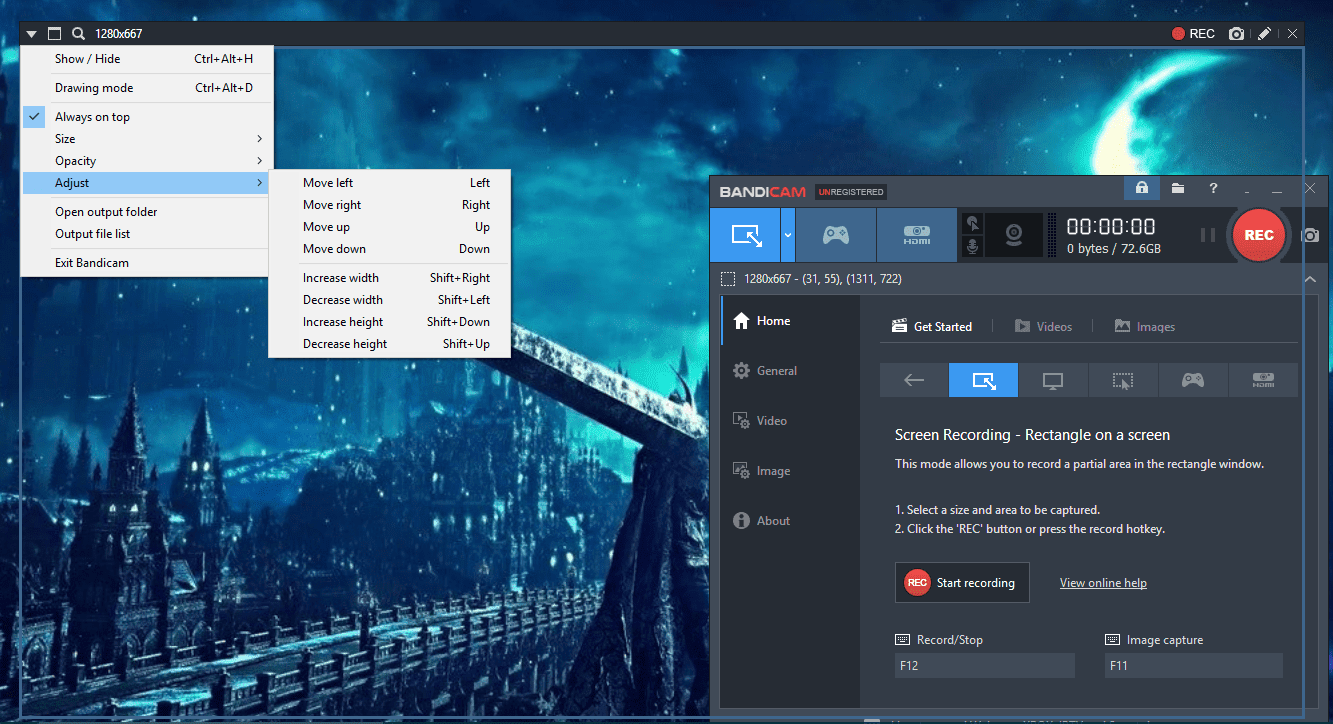The image size is (1333, 724).
Task: Click the magnifier icon in rectangle toolbar
Action: (78, 34)
